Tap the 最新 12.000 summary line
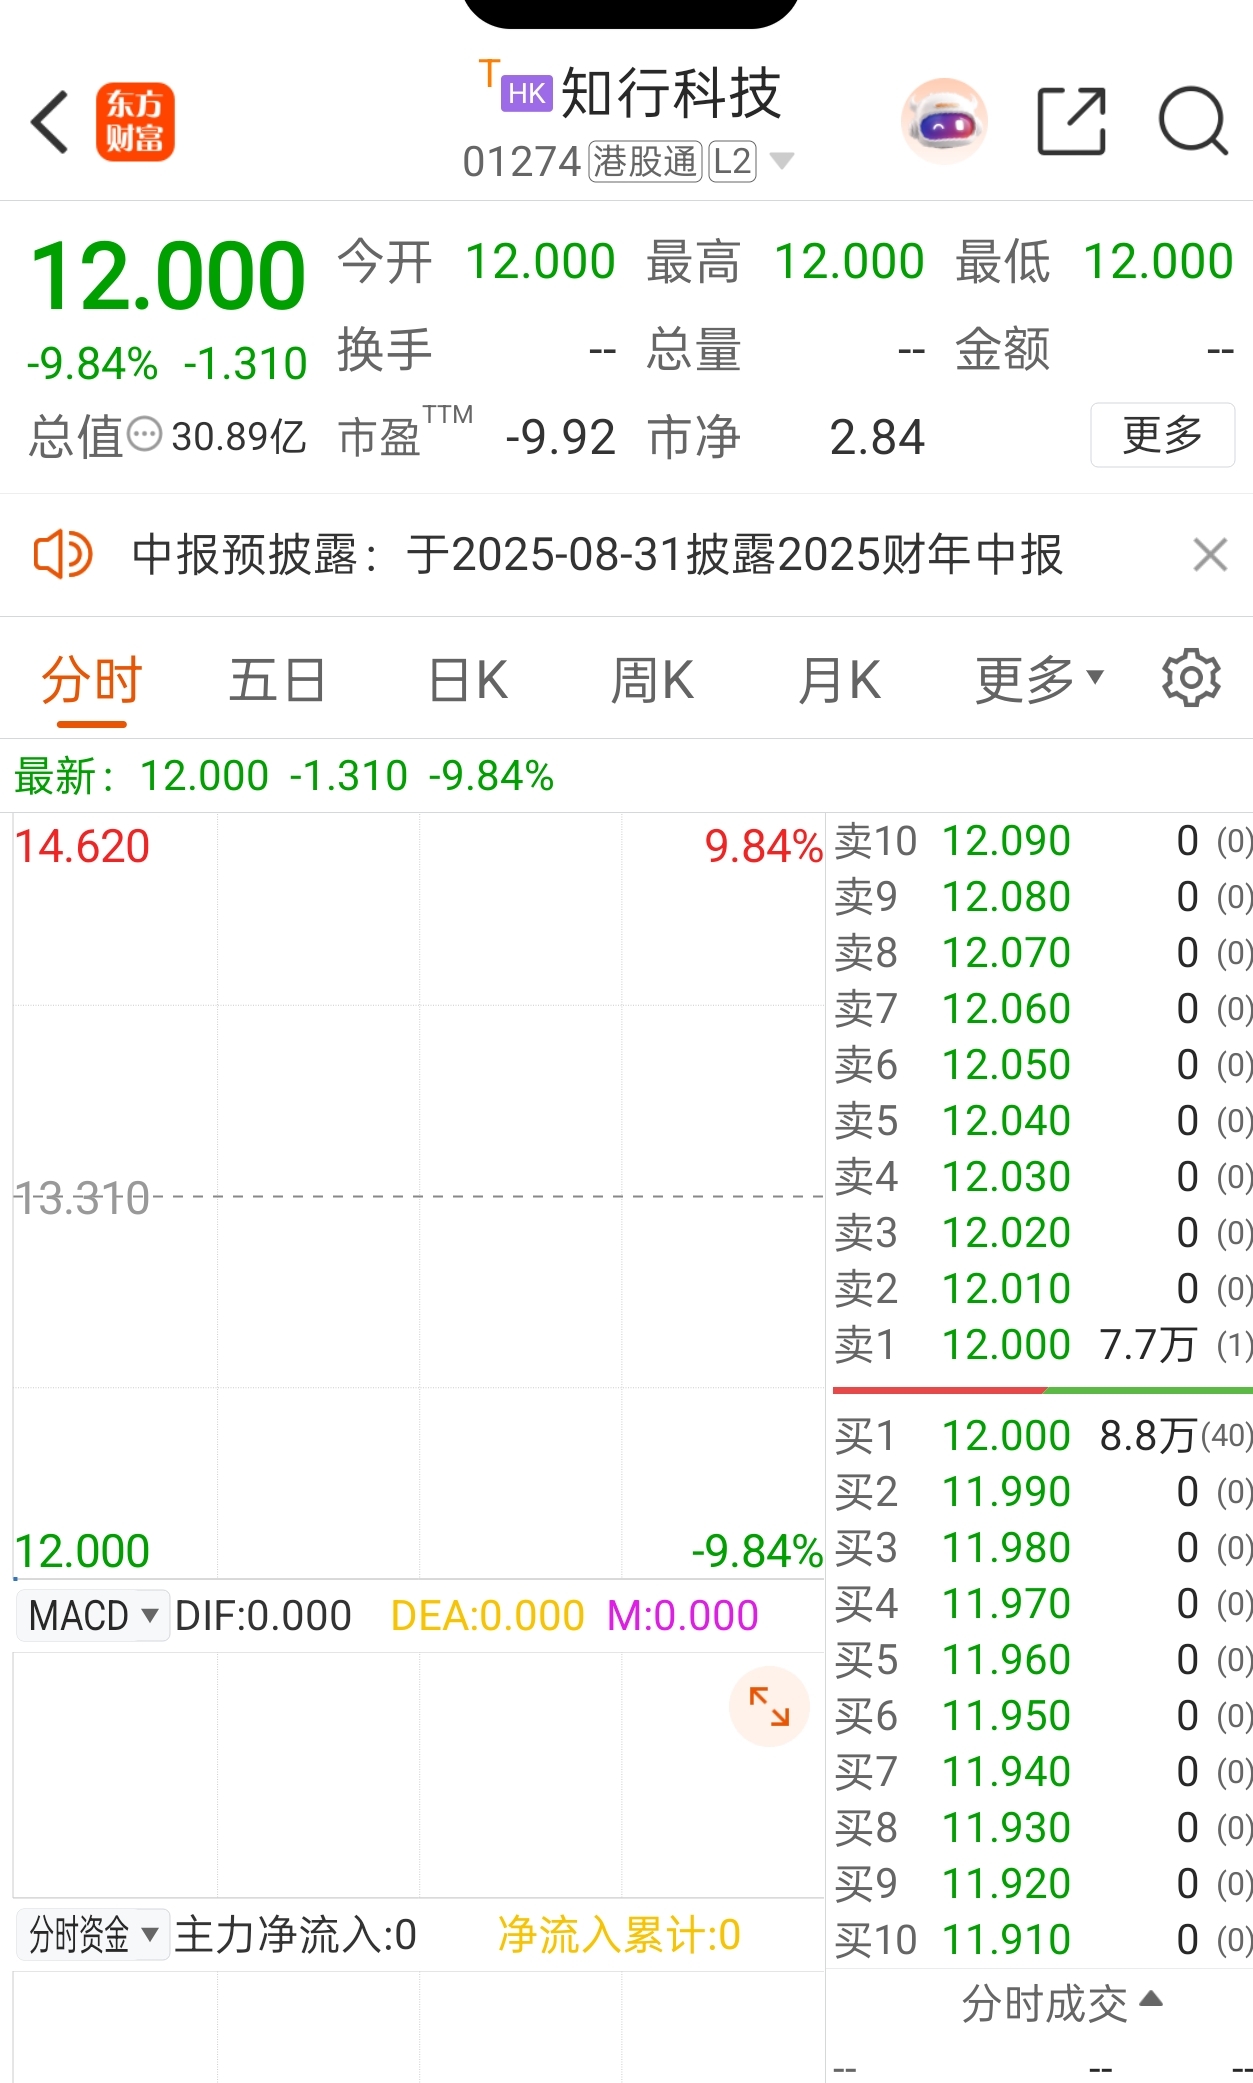The image size is (1253, 2083). click(x=284, y=776)
